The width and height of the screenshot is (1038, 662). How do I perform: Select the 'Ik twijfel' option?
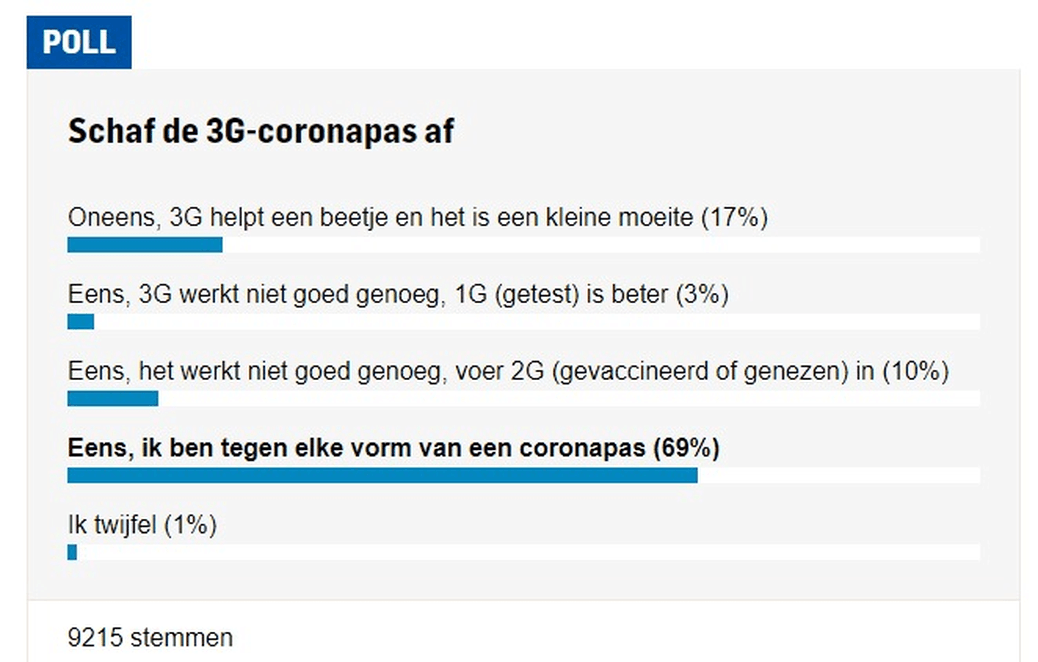click(115, 525)
